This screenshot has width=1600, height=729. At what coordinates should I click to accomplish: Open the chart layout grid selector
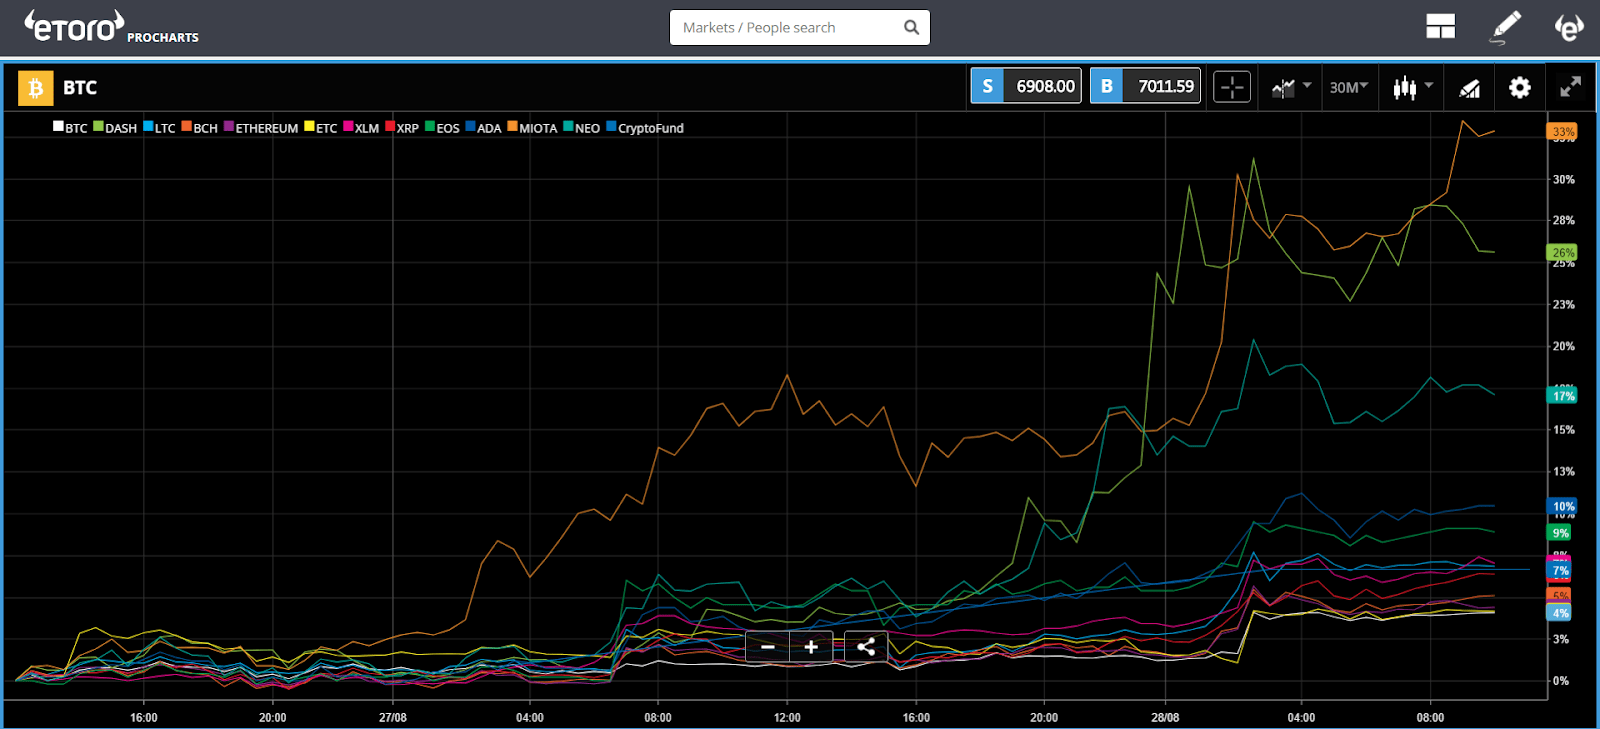(1440, 27)
